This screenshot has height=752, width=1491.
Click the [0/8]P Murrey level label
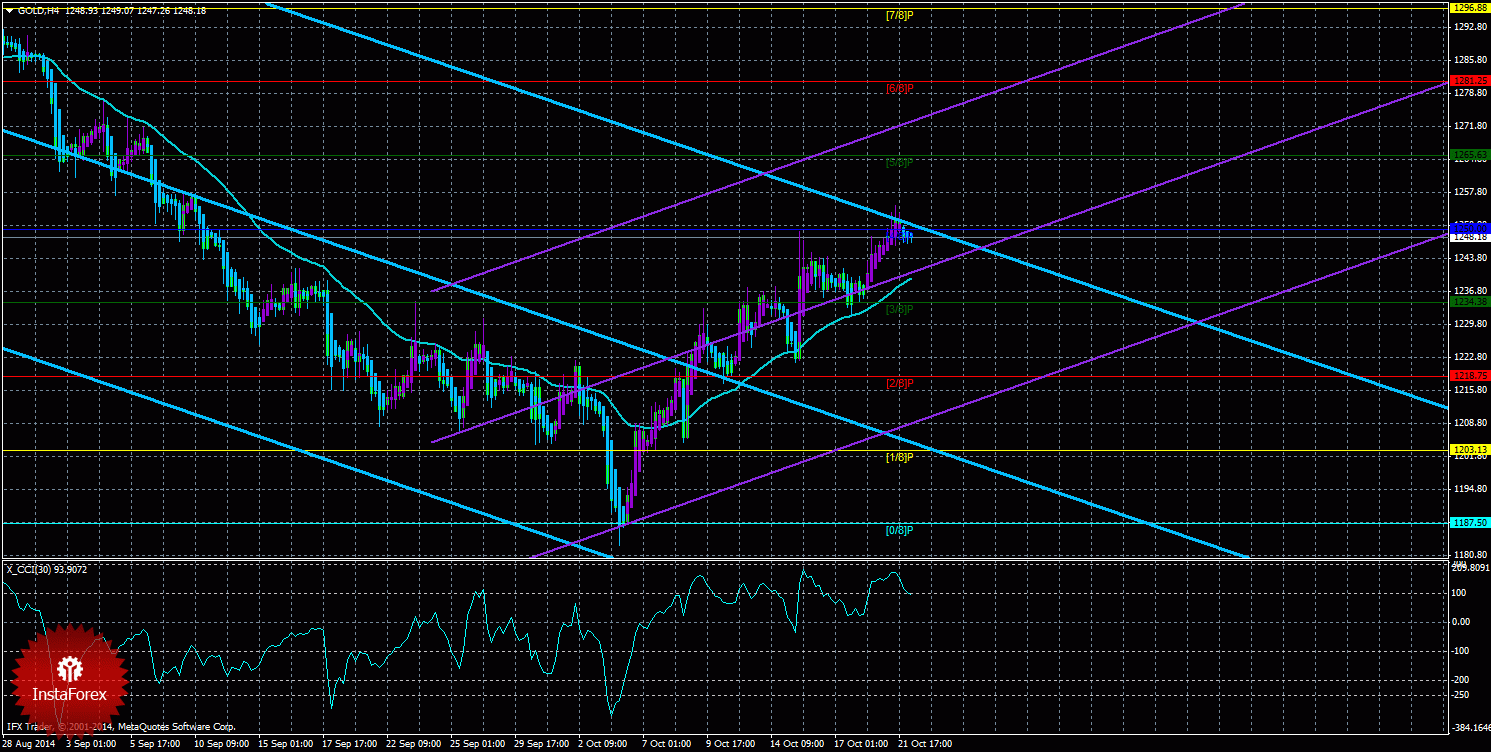(x=900, y=530)
